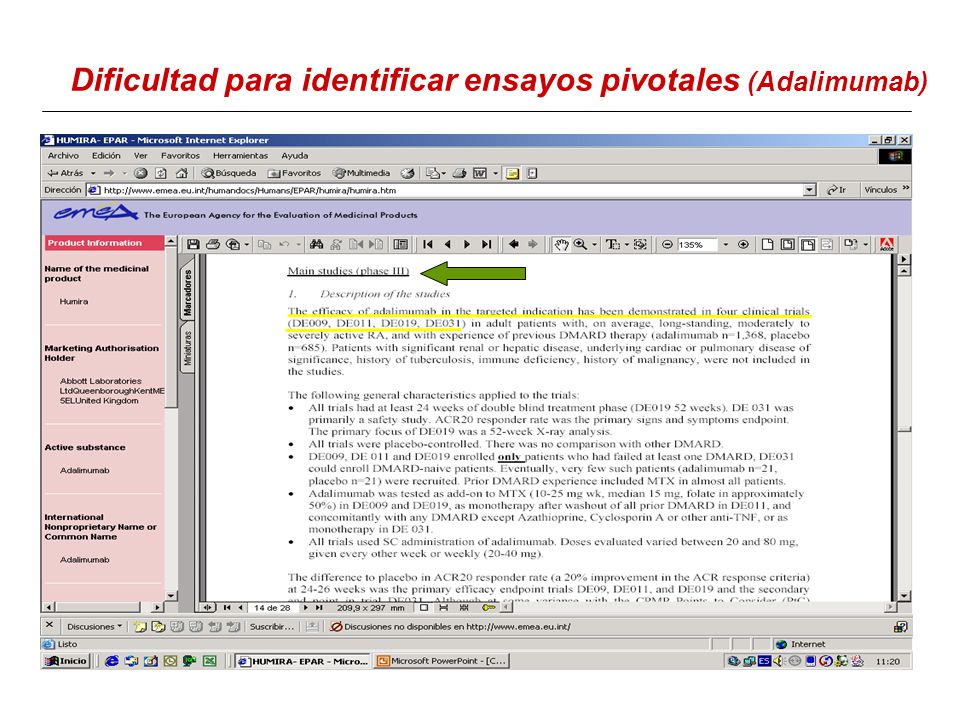960x720 pixels.
Task: Open the Ayuda menu
Action: click(x=294, y=156)
